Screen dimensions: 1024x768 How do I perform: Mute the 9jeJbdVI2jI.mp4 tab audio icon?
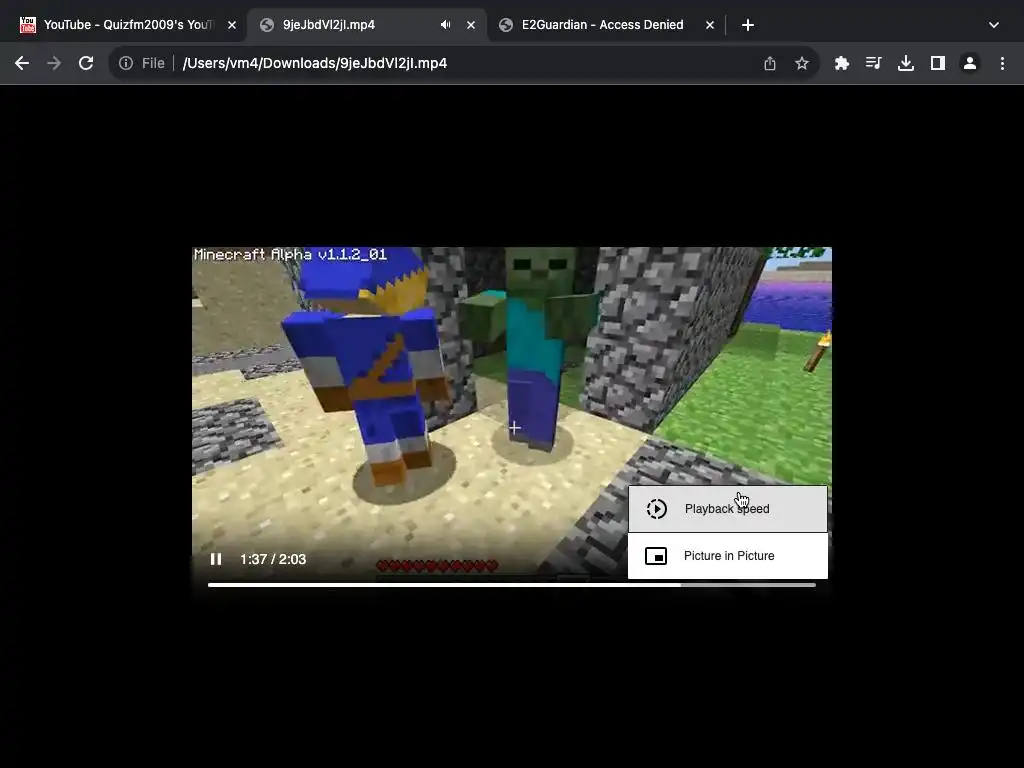(x=445, y=25)
